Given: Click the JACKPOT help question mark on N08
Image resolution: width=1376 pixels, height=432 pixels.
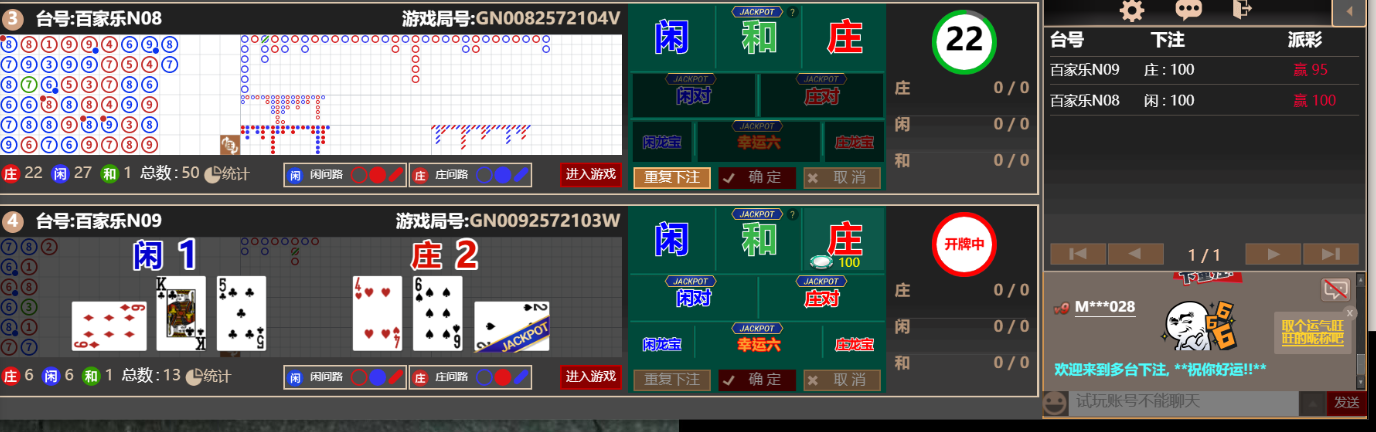Looking at the screenshot, I should pos(793,13).
